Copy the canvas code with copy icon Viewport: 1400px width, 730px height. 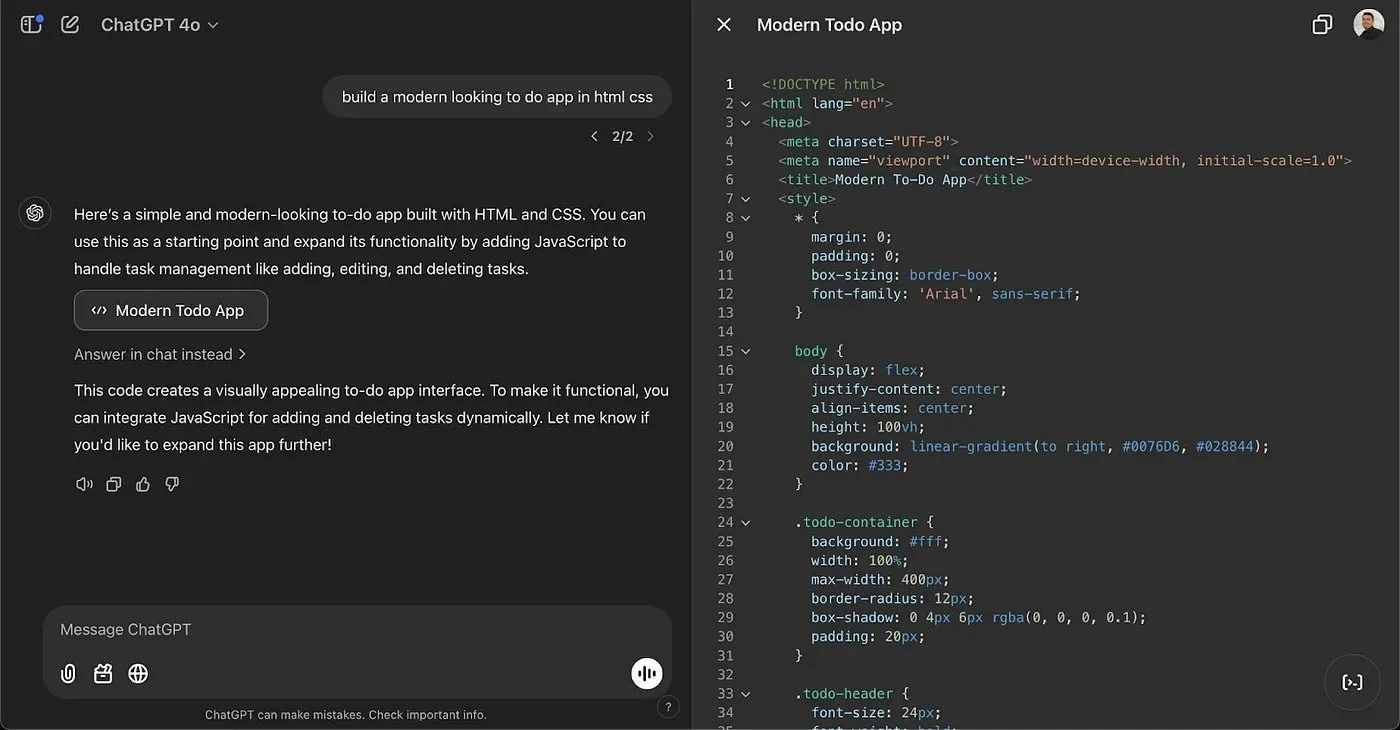pyautogui.click(x=1322, y=25)
